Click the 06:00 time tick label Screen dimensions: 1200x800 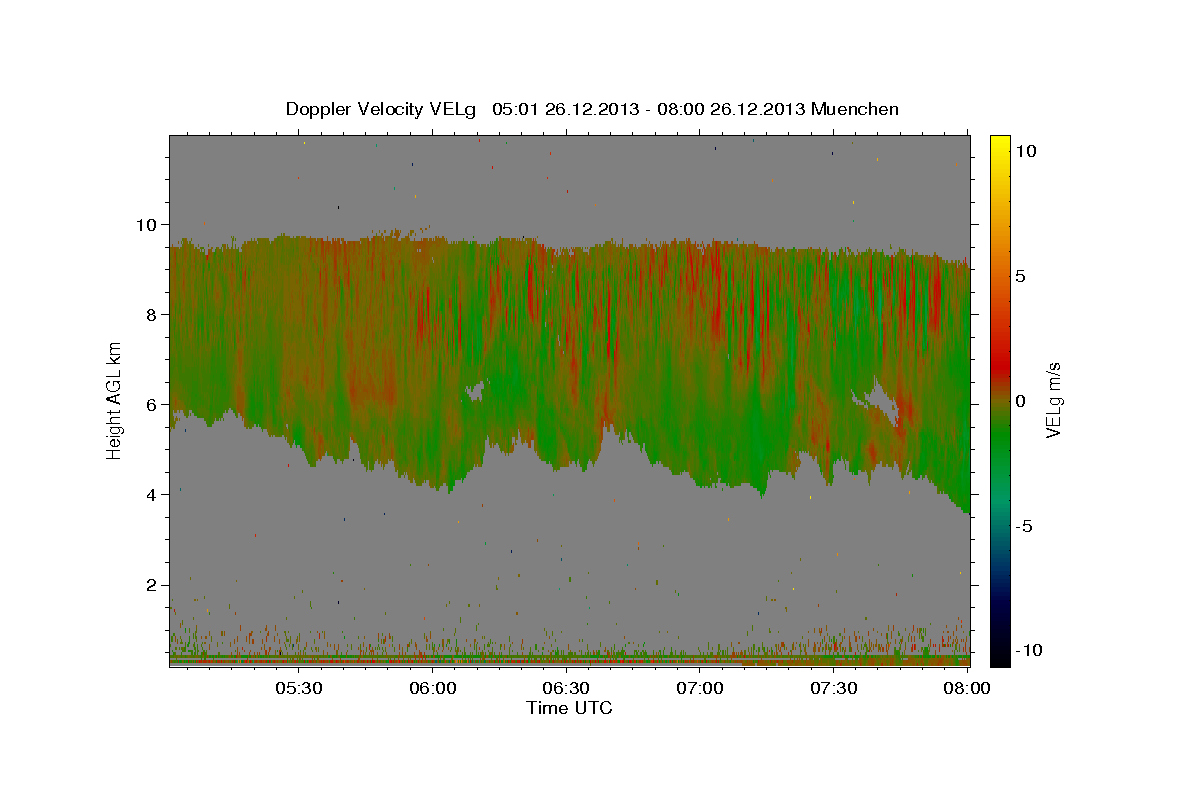433,689
